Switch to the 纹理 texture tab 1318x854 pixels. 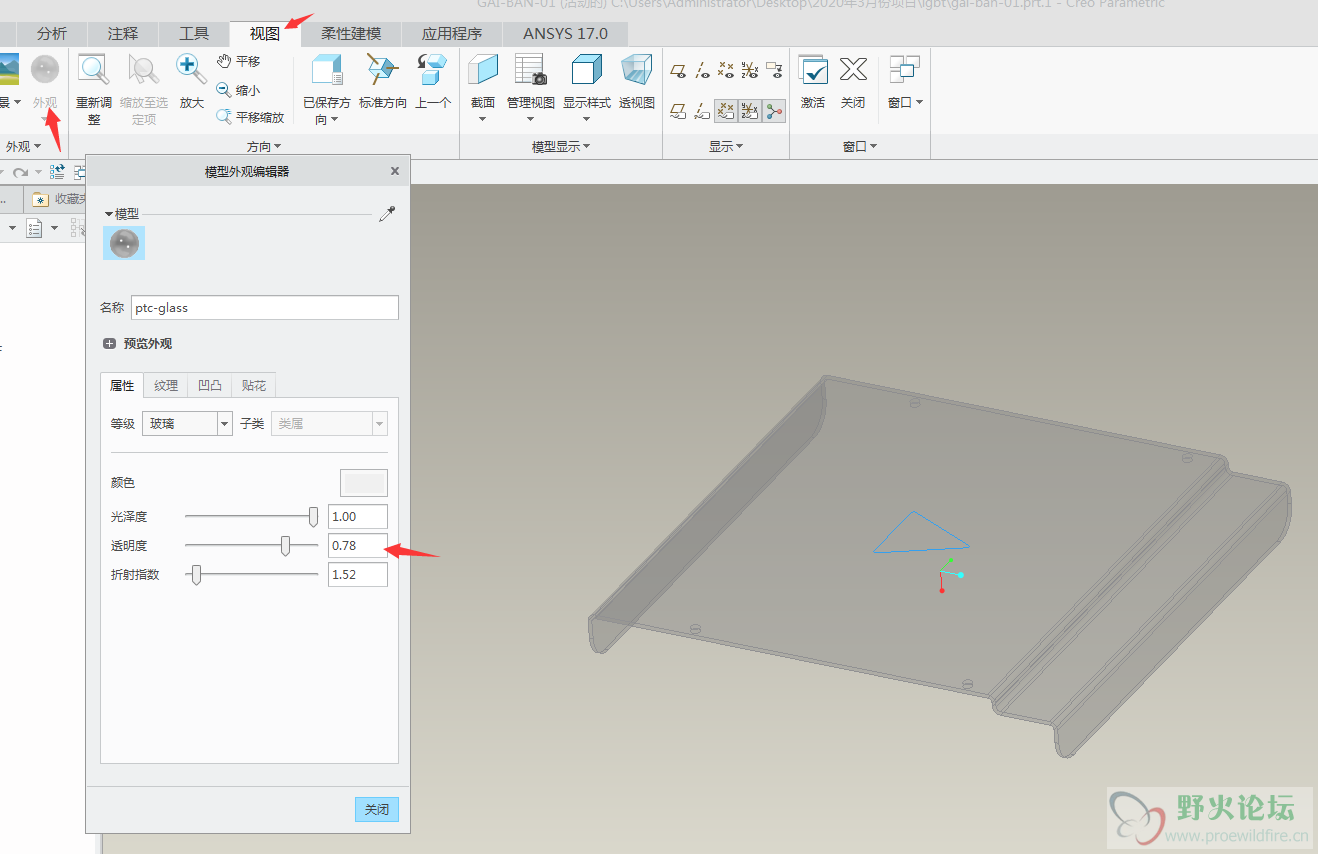166,385
